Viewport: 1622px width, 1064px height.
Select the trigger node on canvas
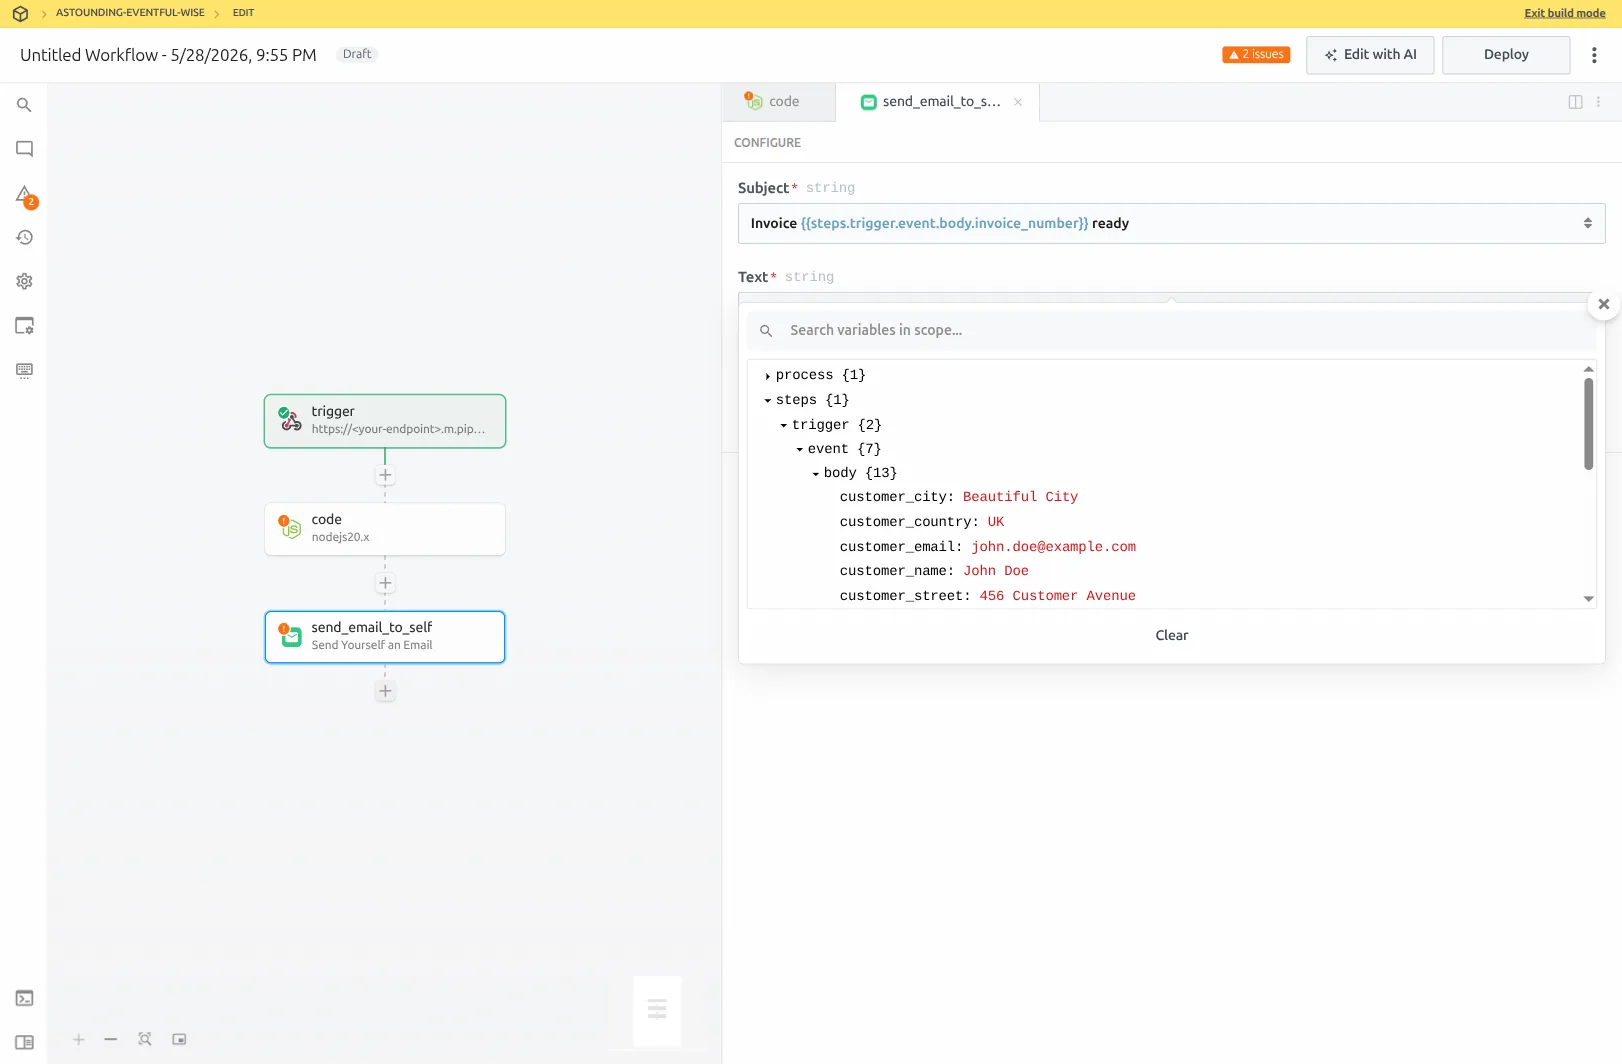385,421
